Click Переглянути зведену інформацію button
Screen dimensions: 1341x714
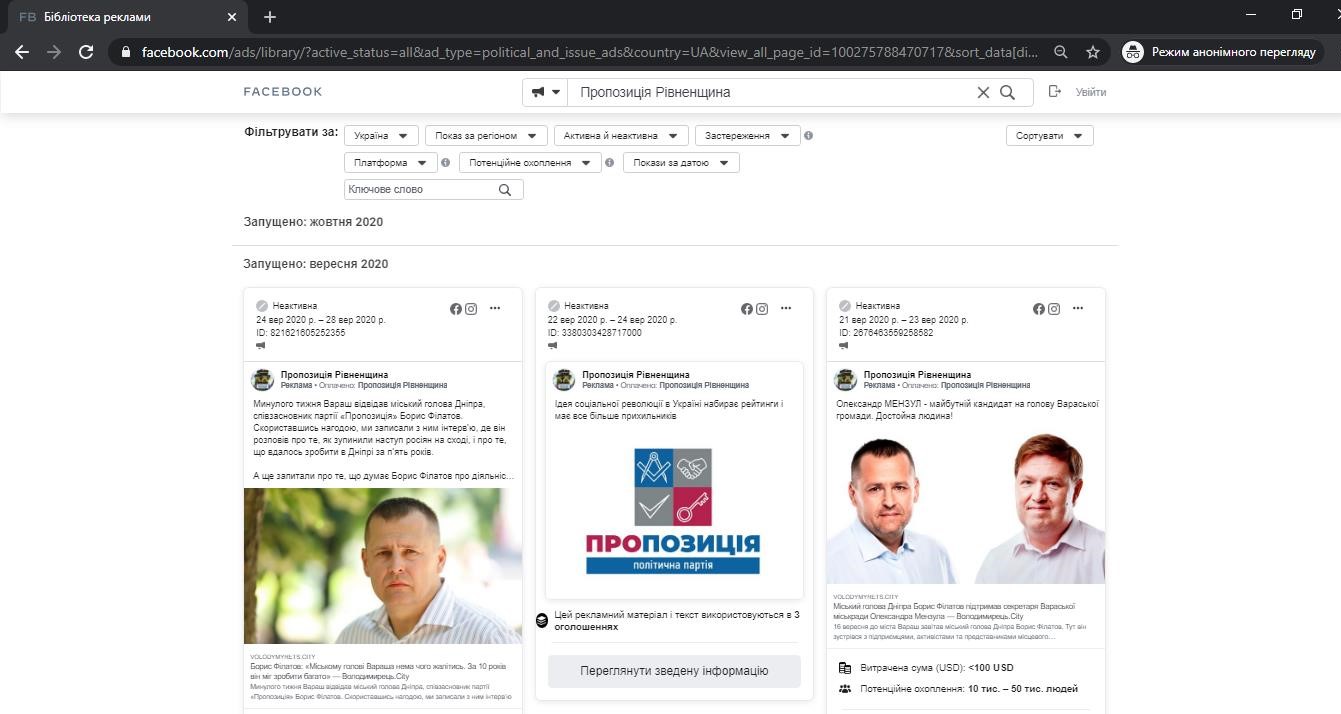click(x=674, y=671)
